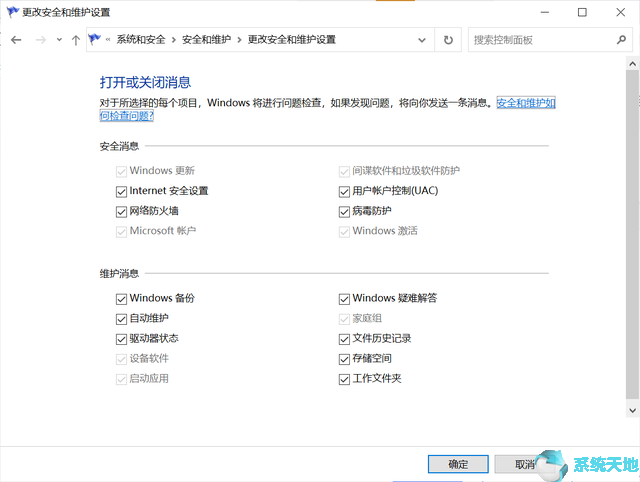Click the disabled Microsoft 帐户 checkbox

point(121,231)
